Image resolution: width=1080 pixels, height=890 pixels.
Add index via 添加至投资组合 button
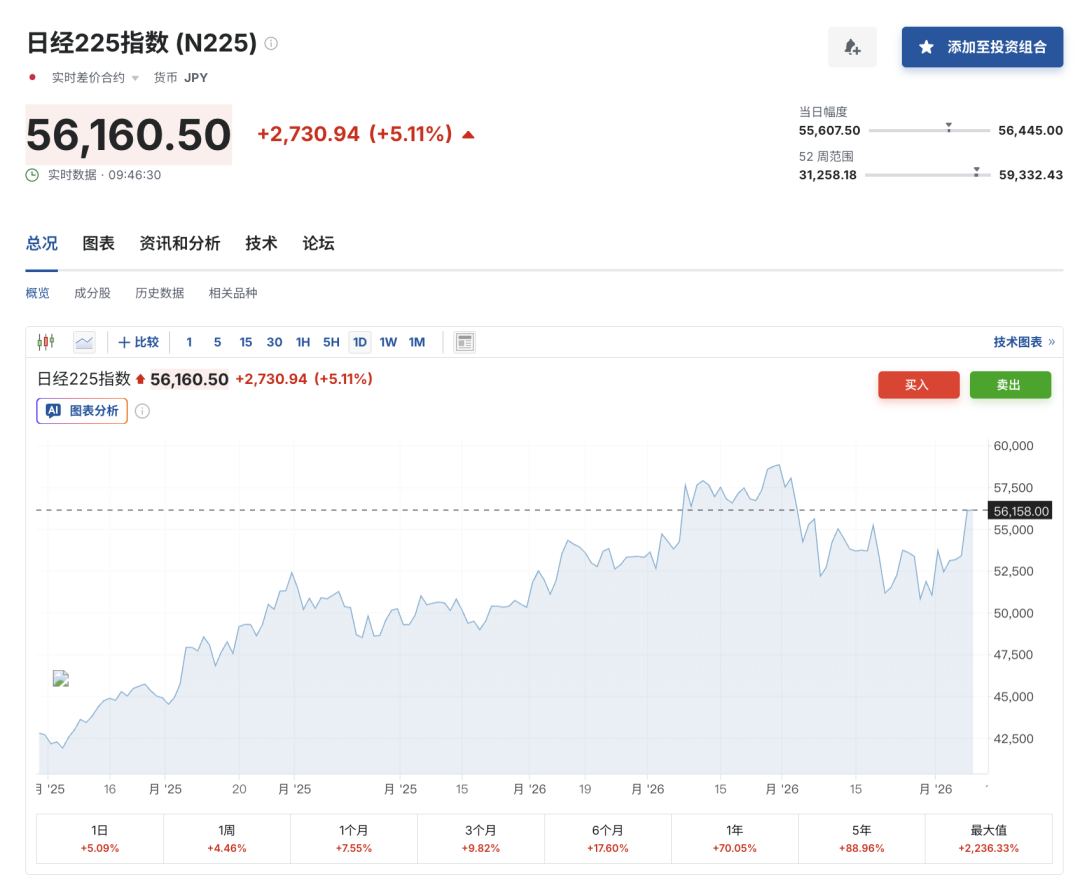point(982,47)
